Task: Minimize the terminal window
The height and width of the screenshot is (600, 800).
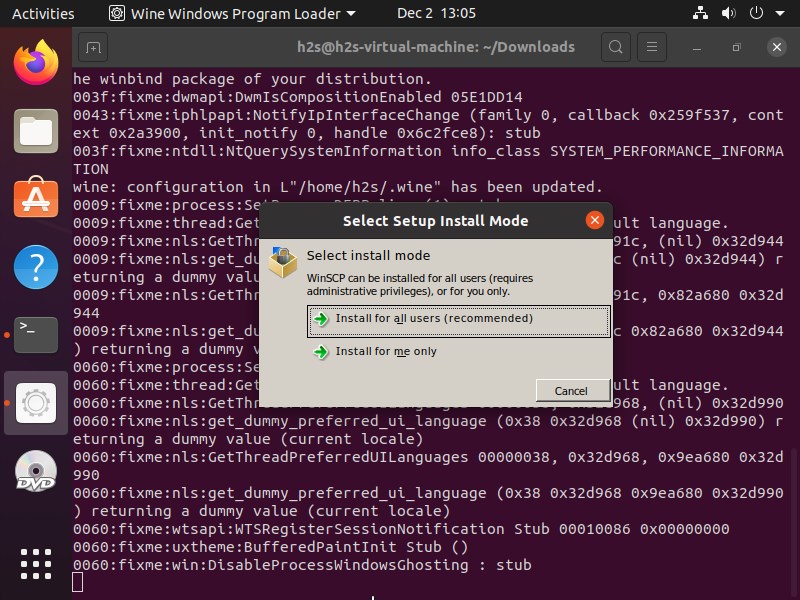Action: click(697, 47)
